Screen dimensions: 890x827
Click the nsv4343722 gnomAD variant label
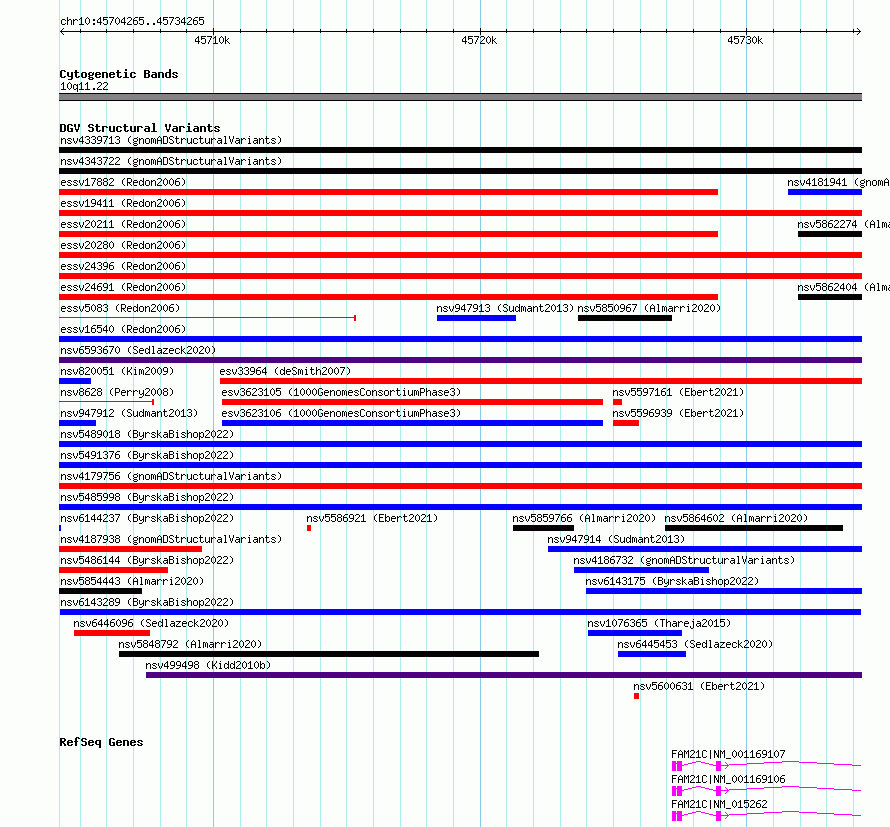171,161
